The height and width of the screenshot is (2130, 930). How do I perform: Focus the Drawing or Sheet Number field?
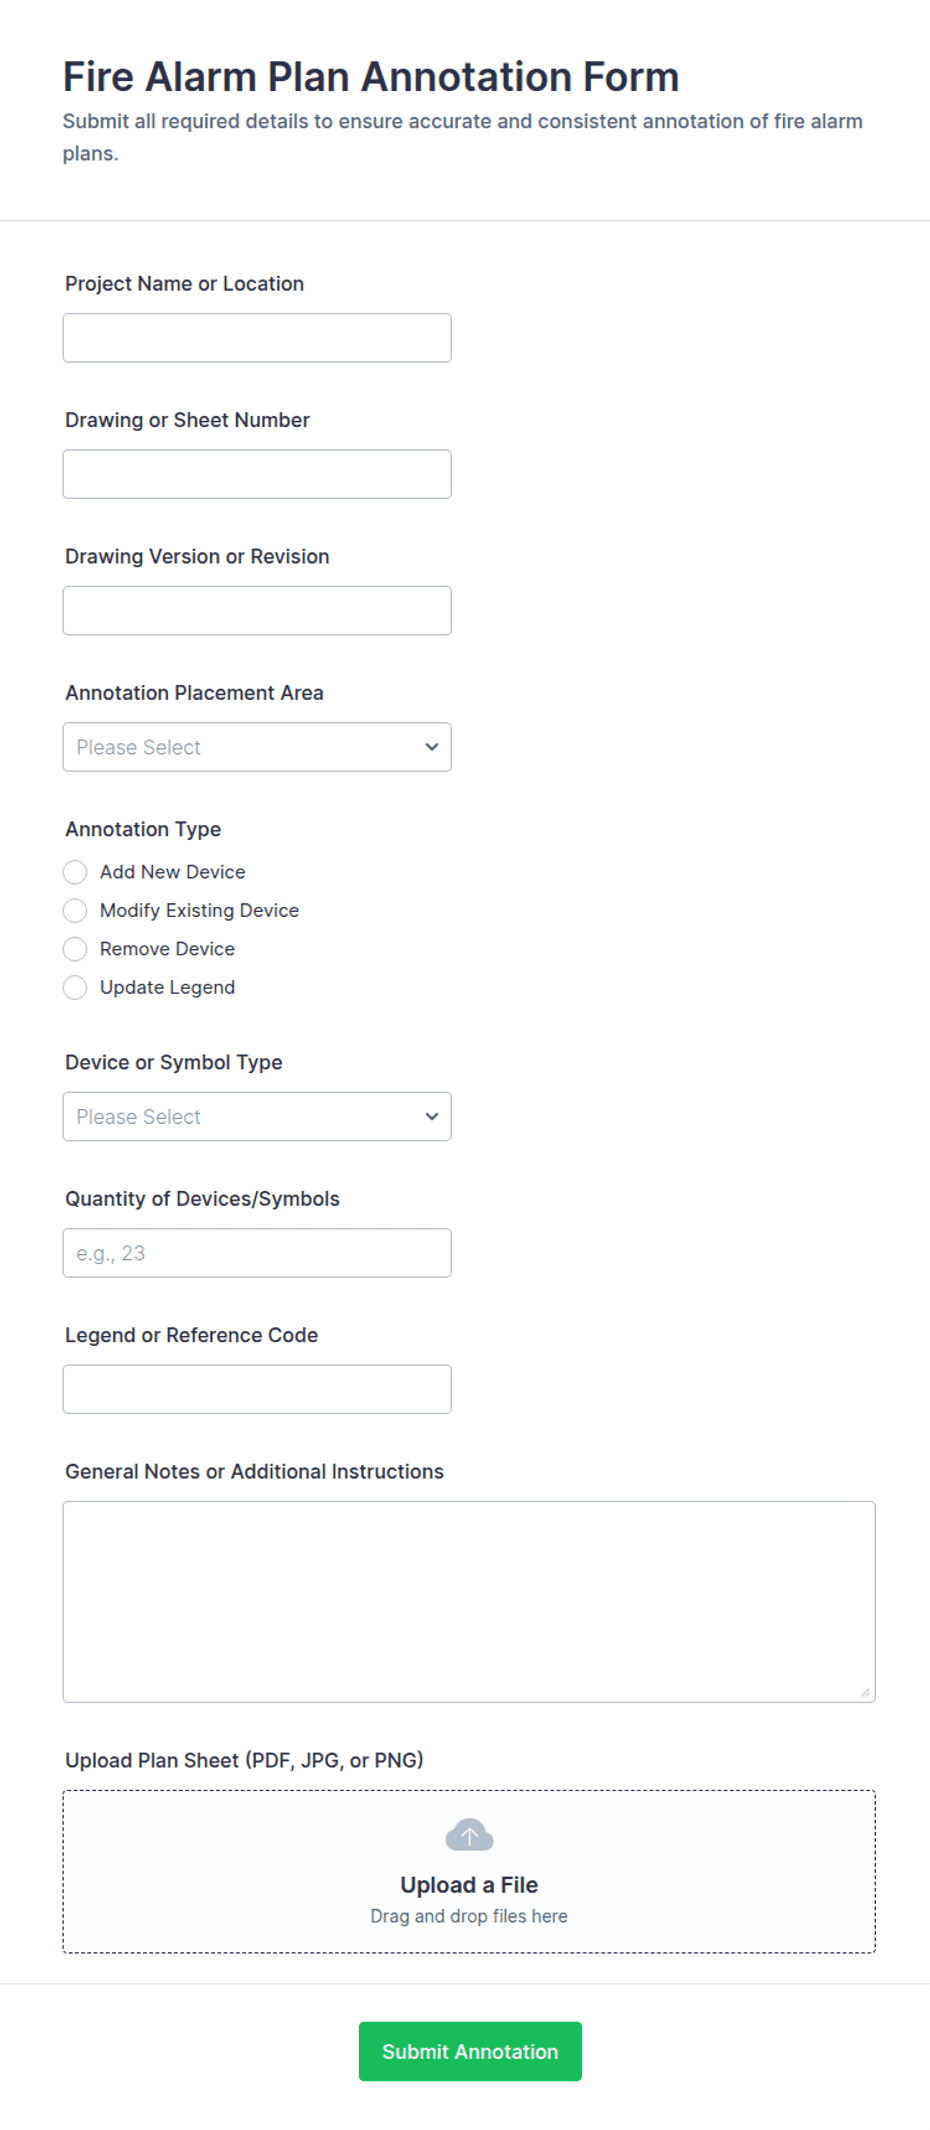(x=256, y=473)
